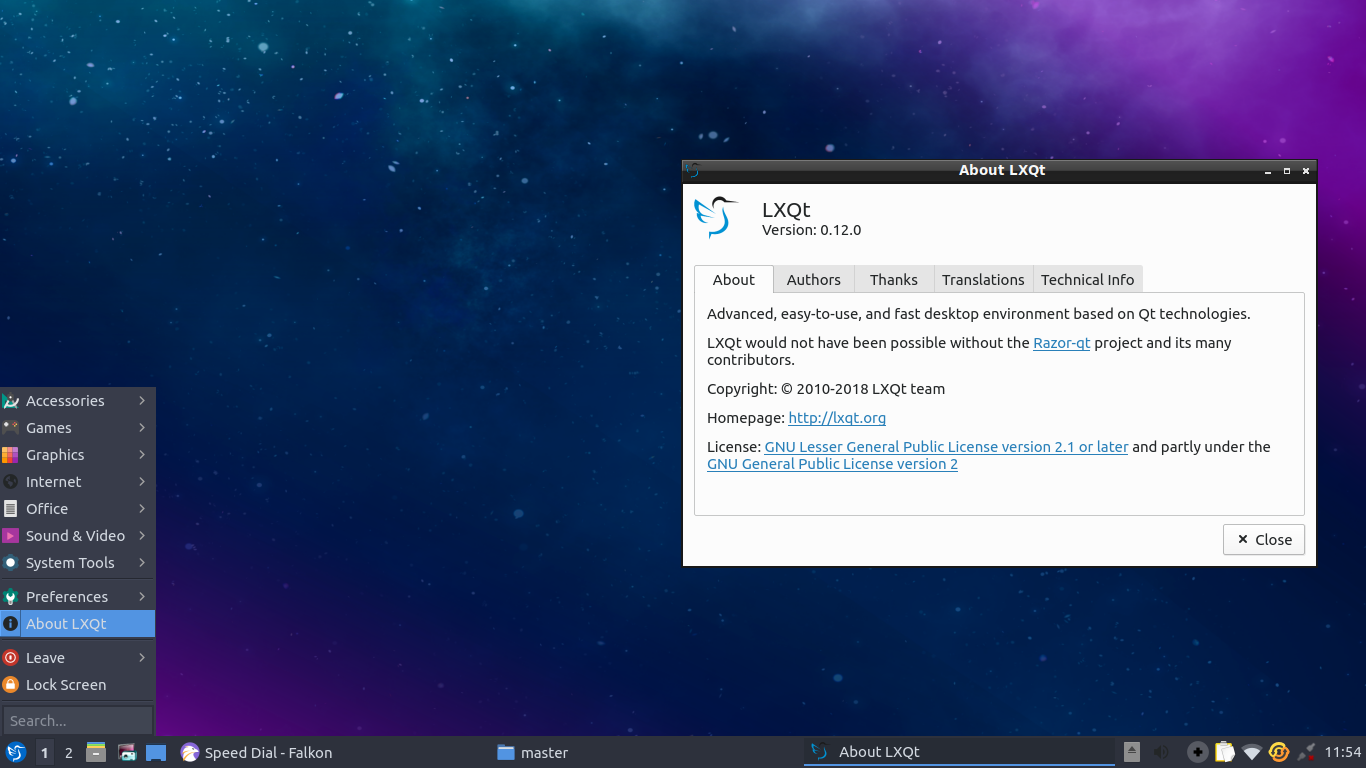Click the volume speaker icon in tray
1366x768 pixels.
point(1161,752)
